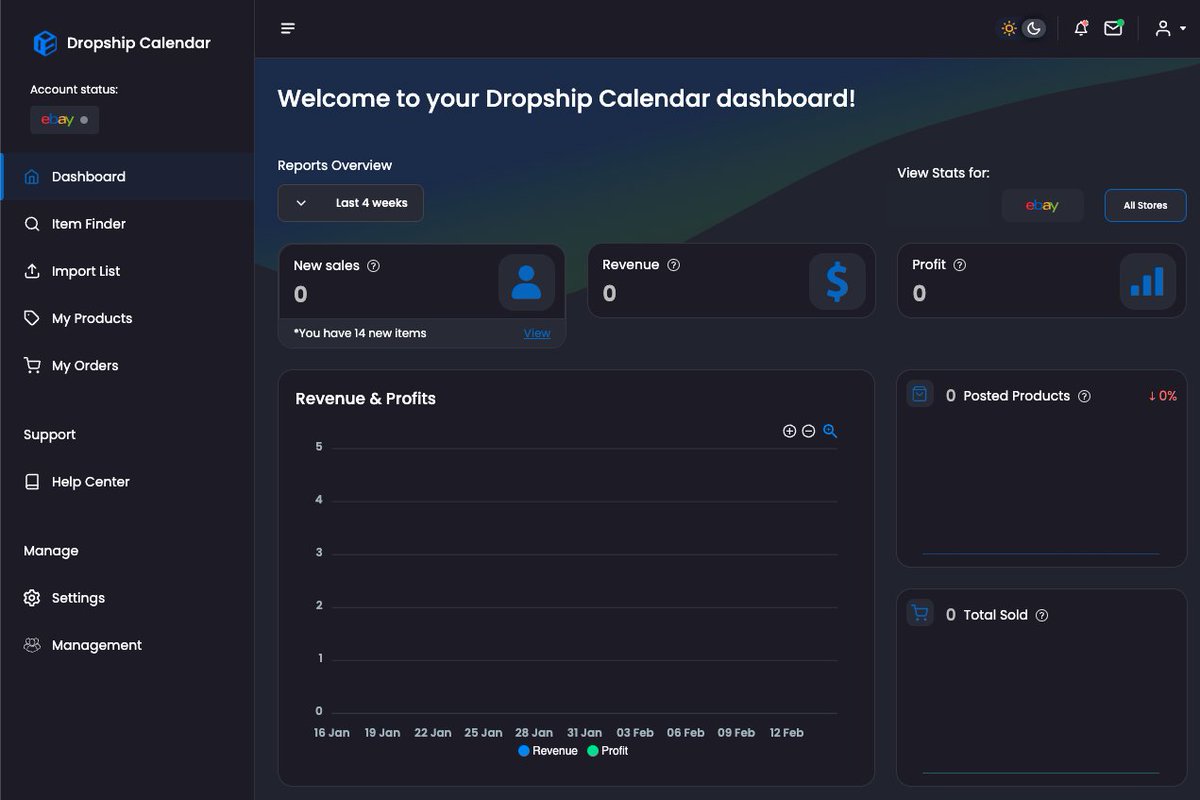
Task: Open Settings in sidebar
Action: [x=127, y=597]
